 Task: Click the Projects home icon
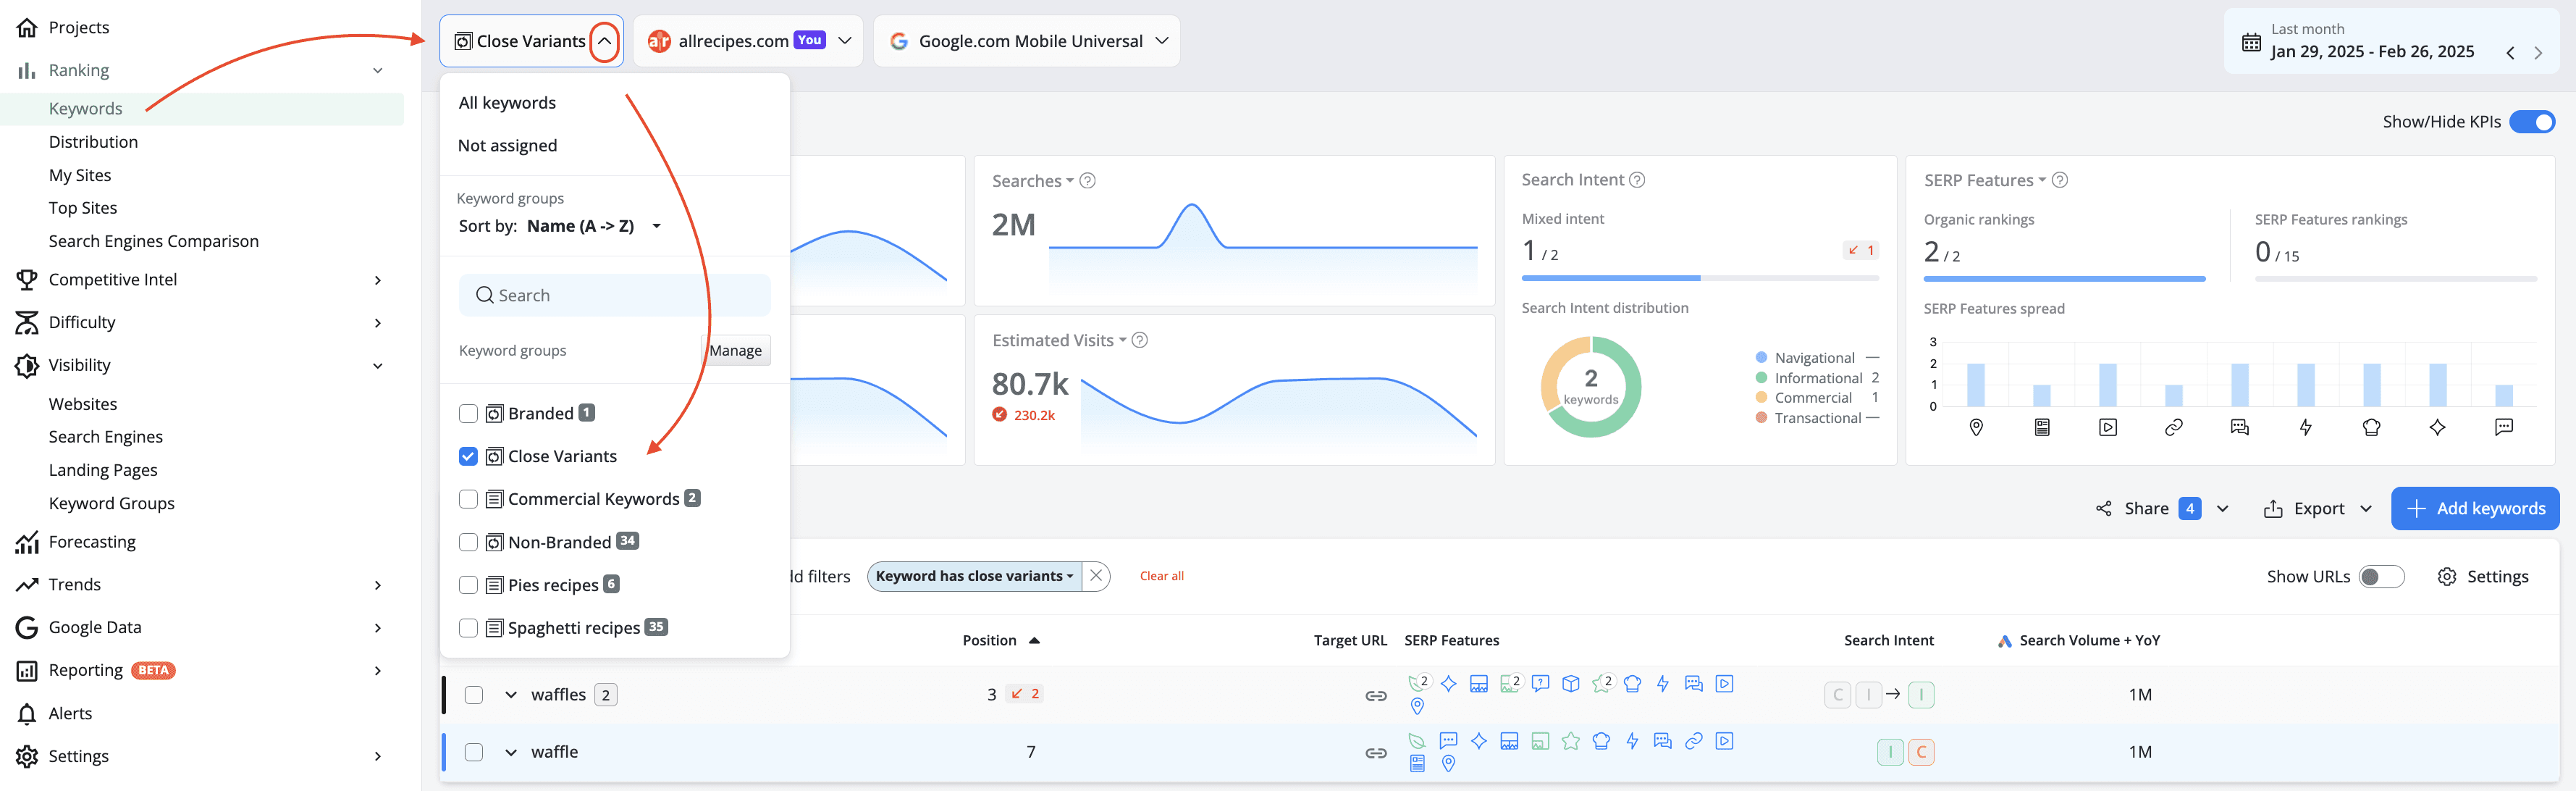pos(27,27)
